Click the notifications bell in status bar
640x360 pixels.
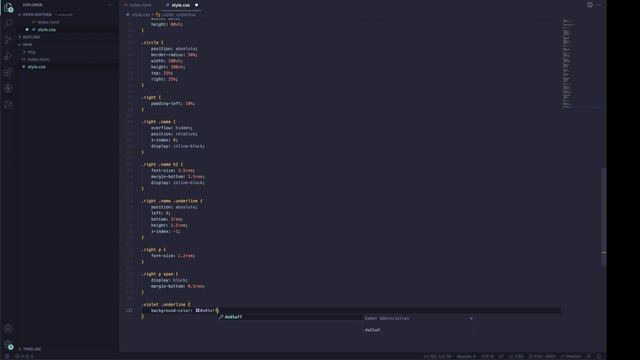click(599, 356)
